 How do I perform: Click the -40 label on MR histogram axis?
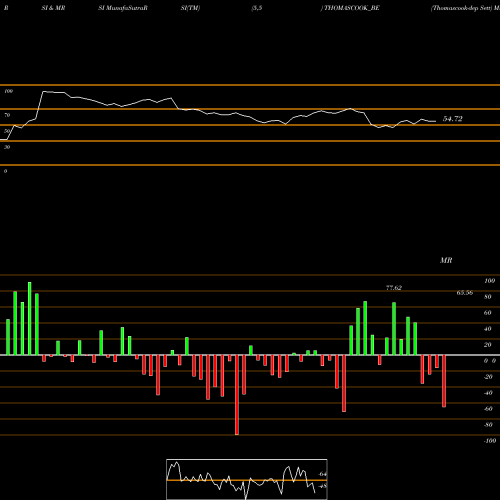coord(488,393)
